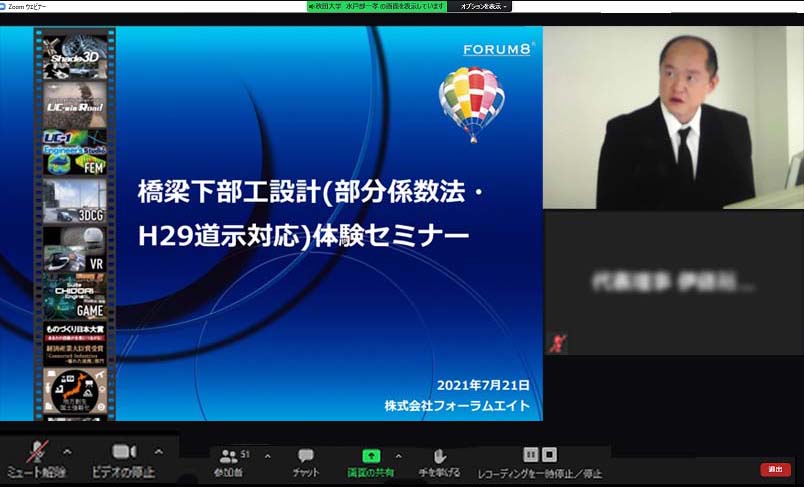
Task: Click the hot air balloon graphic
Action: pos(472,104)
